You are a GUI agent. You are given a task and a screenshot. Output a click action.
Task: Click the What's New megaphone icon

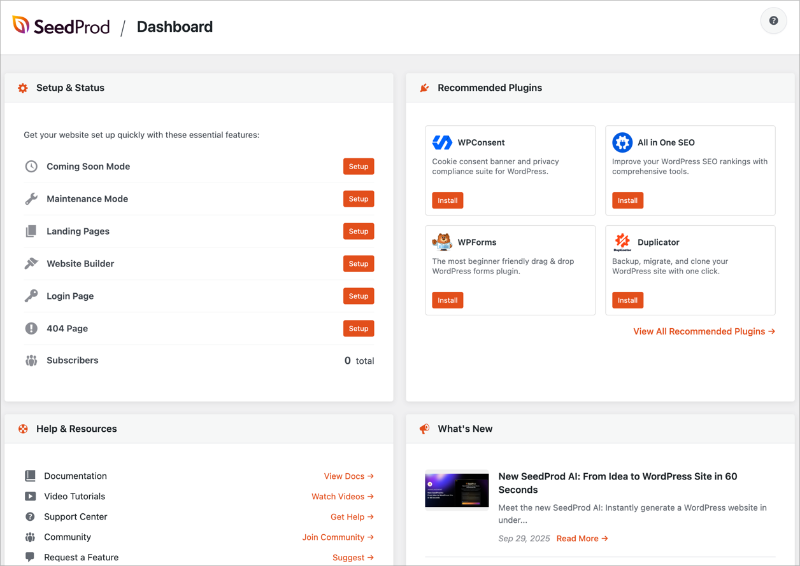[x=424, y=429]
